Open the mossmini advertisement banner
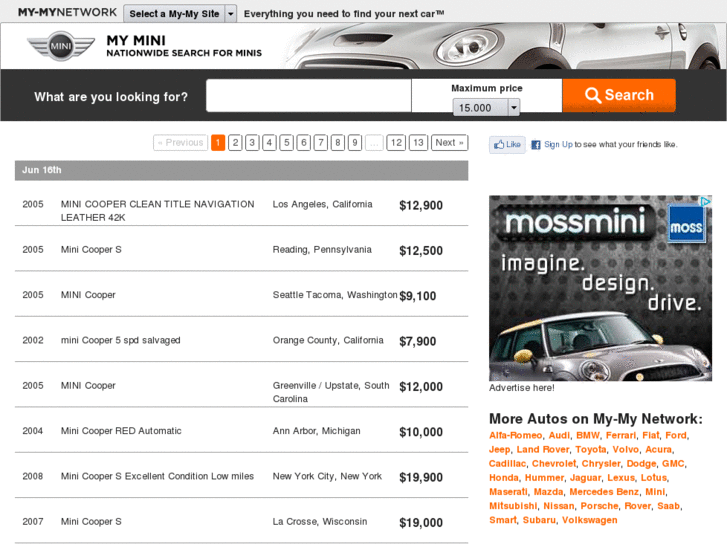This screenshot has height=545, width=727. [x=600, y=288]
